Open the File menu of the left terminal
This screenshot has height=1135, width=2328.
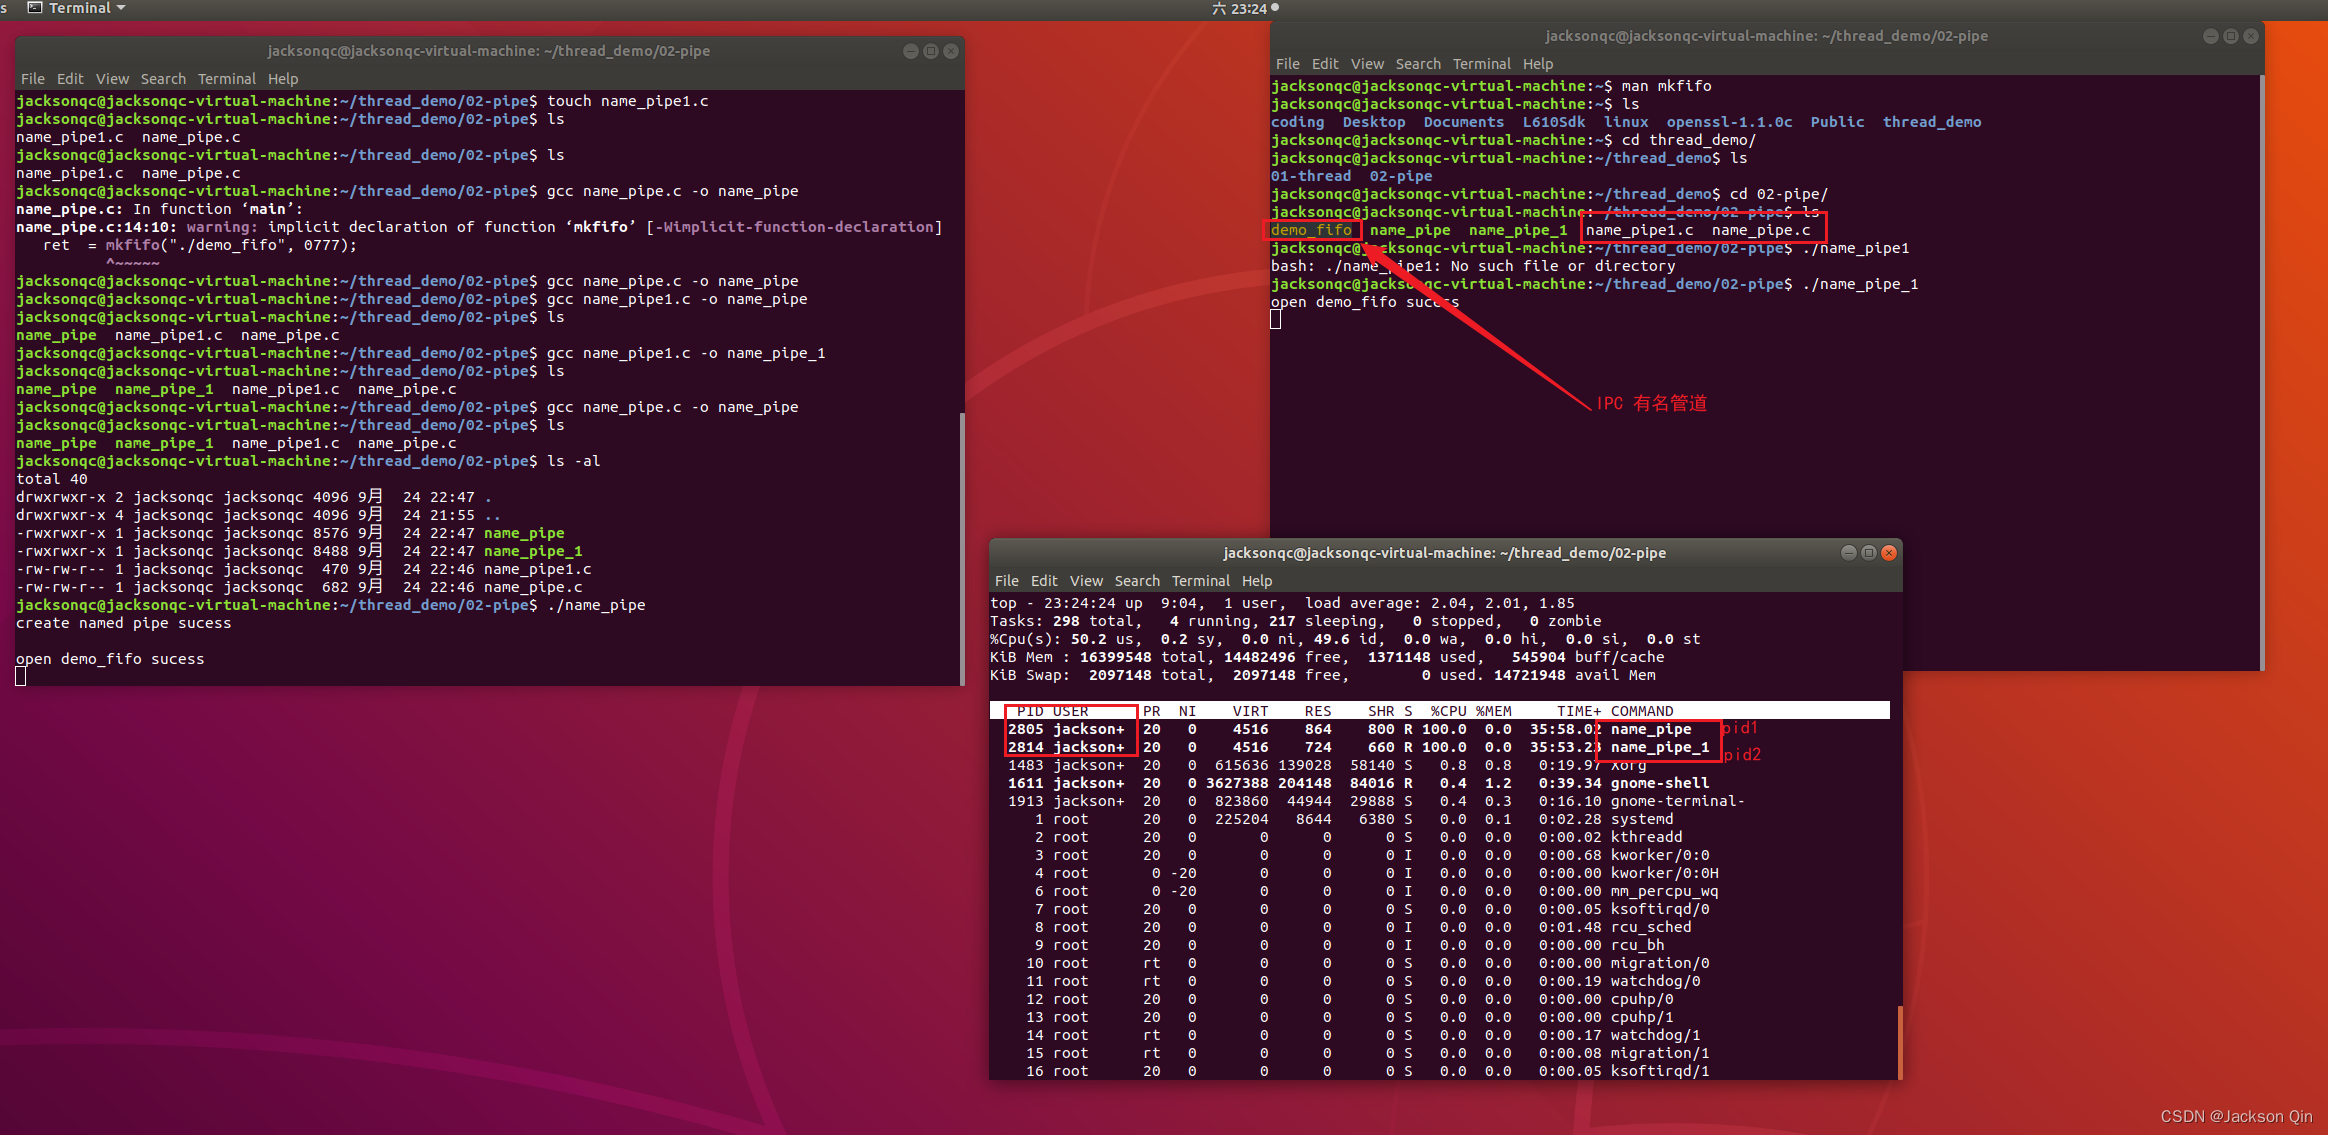[32, 79]
